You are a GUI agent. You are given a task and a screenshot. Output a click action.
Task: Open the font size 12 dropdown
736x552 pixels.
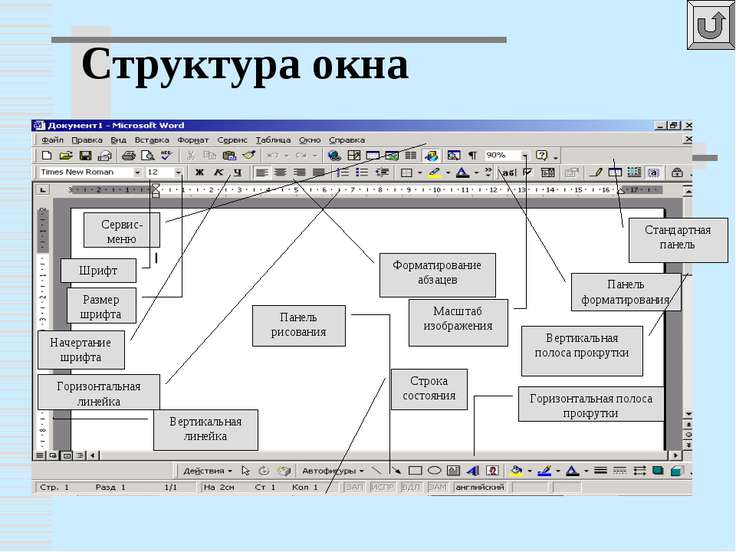point(178,173)
